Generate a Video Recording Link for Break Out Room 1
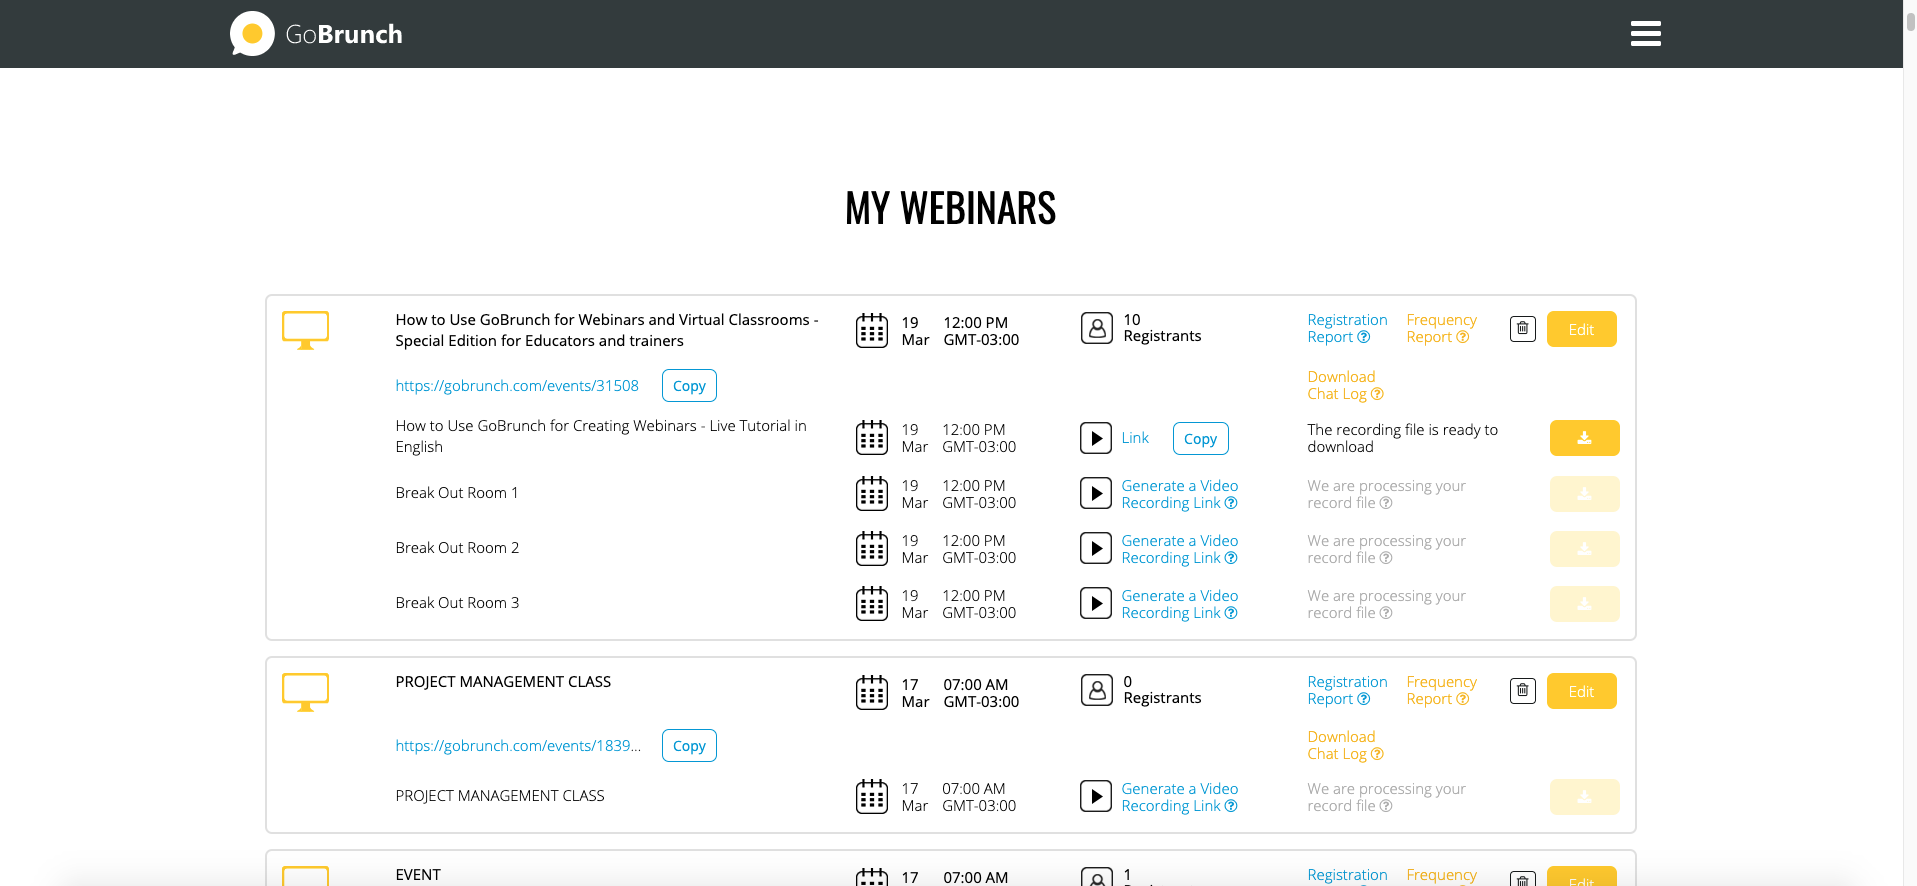 point(1180,494)
